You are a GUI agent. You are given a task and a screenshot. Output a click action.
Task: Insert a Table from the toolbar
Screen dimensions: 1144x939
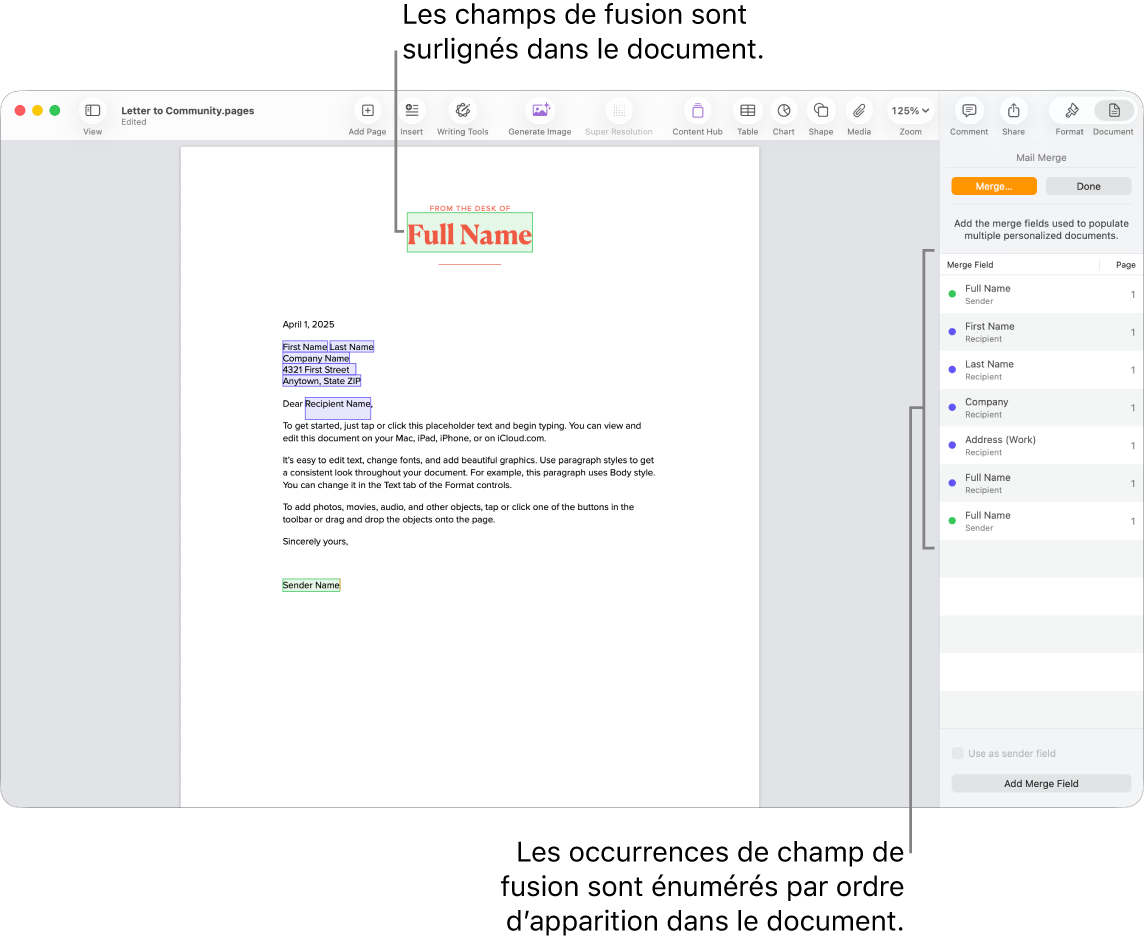point(746,110)
